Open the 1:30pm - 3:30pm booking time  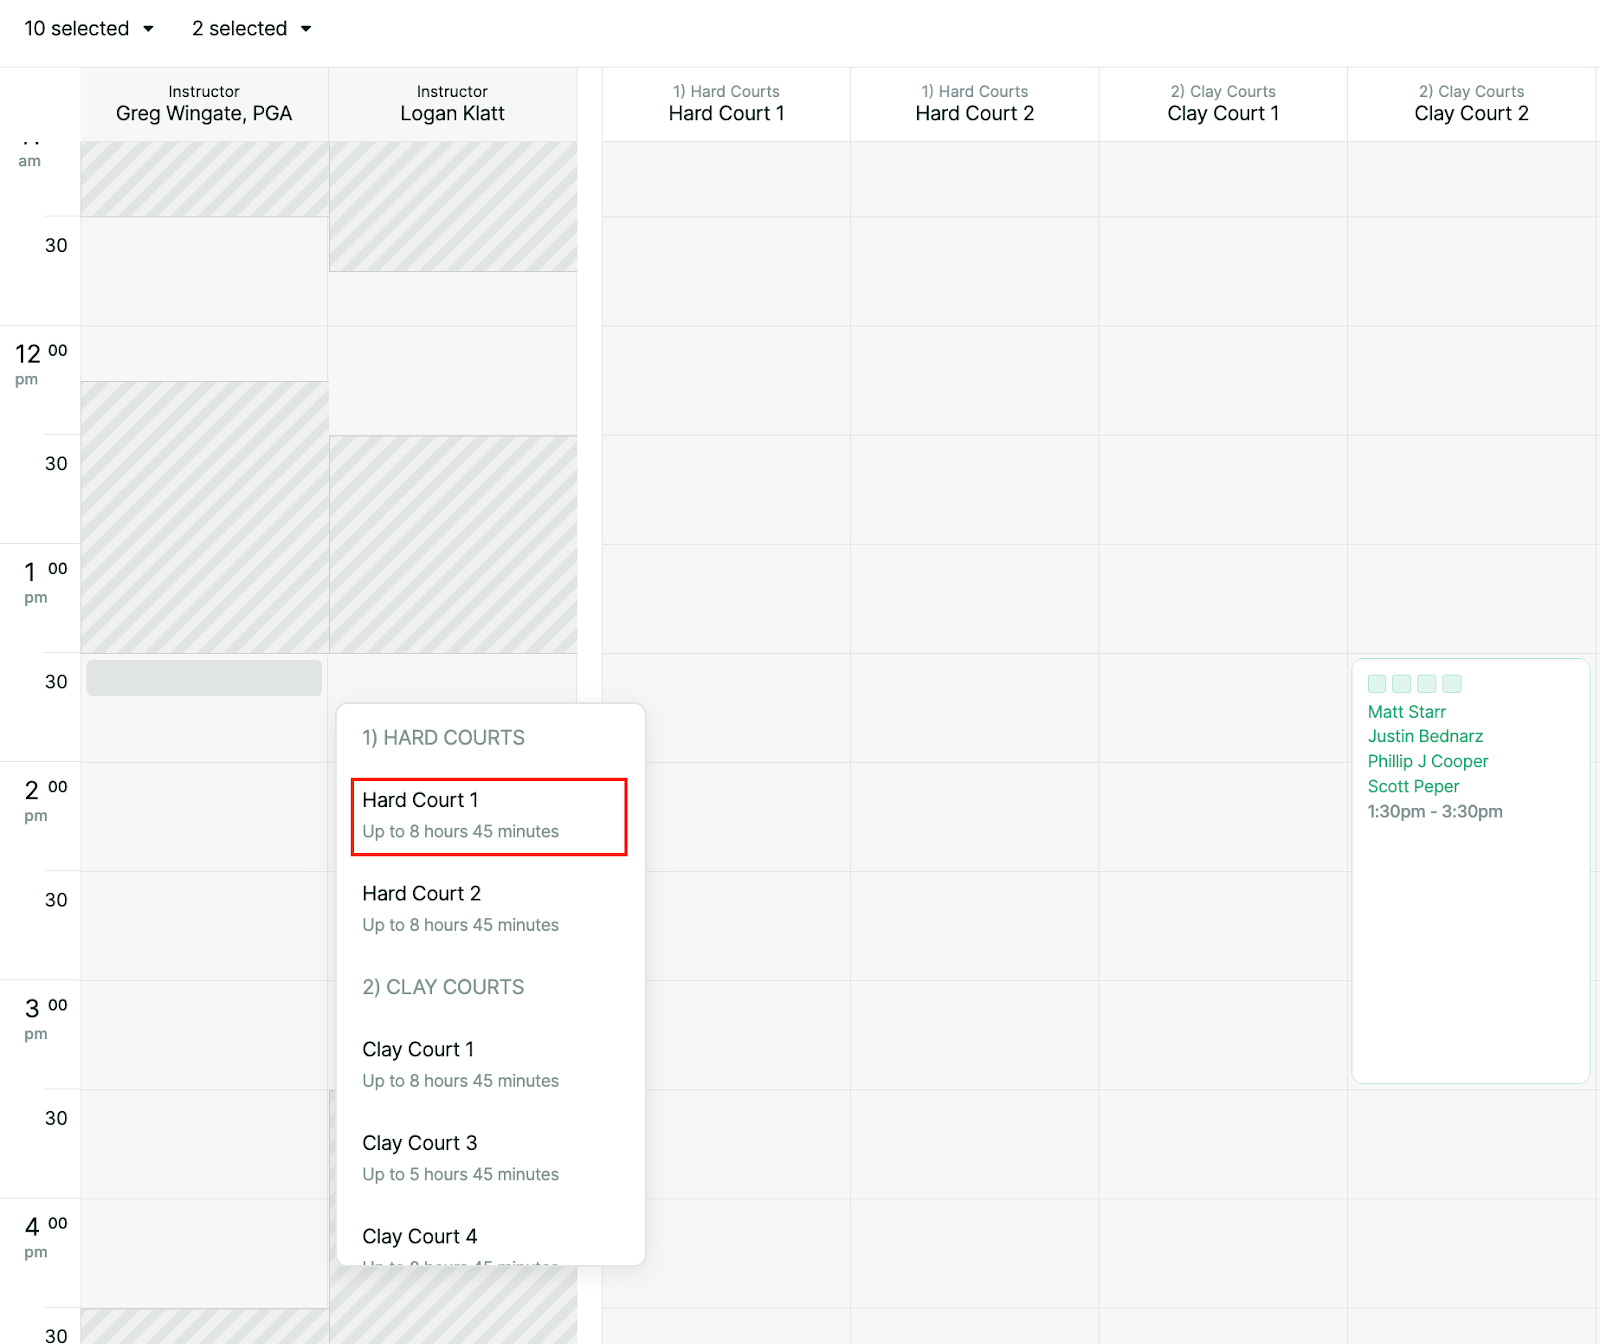(x=1434, y=811)
